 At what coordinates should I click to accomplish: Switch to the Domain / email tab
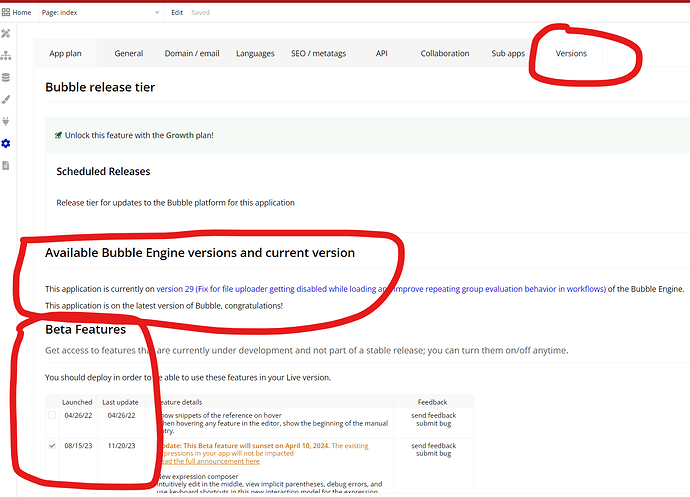click(x=192, y=53)
